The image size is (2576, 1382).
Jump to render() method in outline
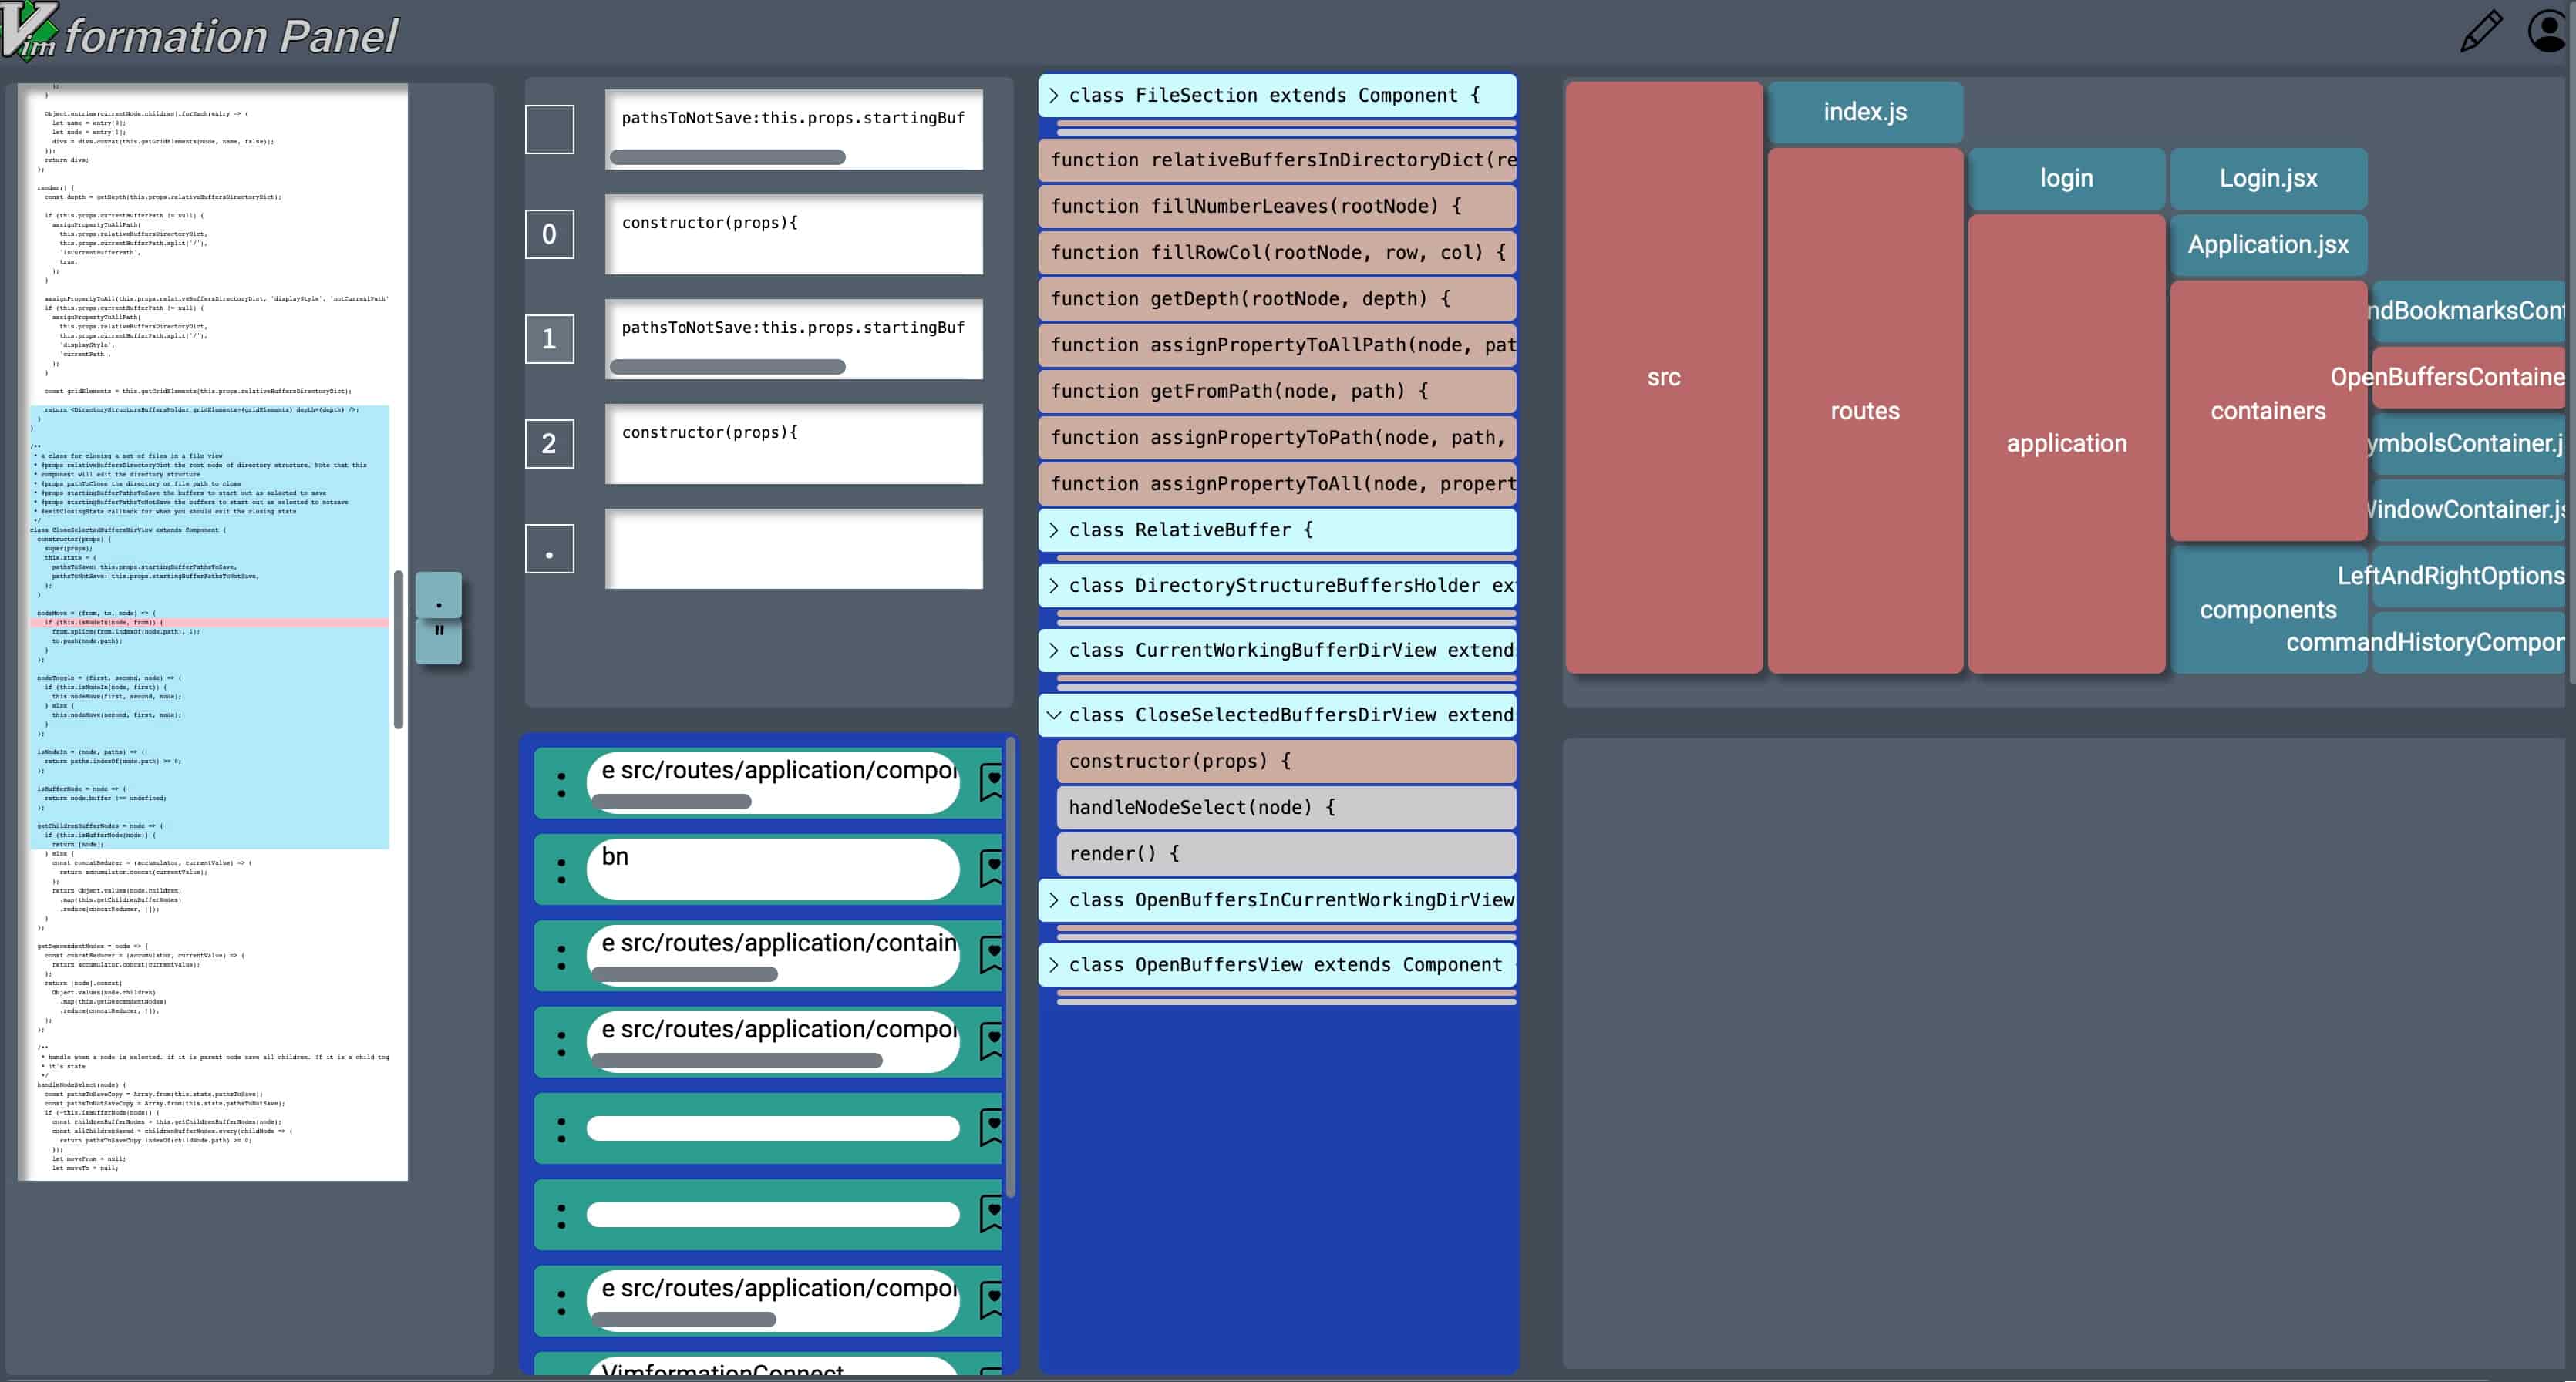tap(1286, 854)
